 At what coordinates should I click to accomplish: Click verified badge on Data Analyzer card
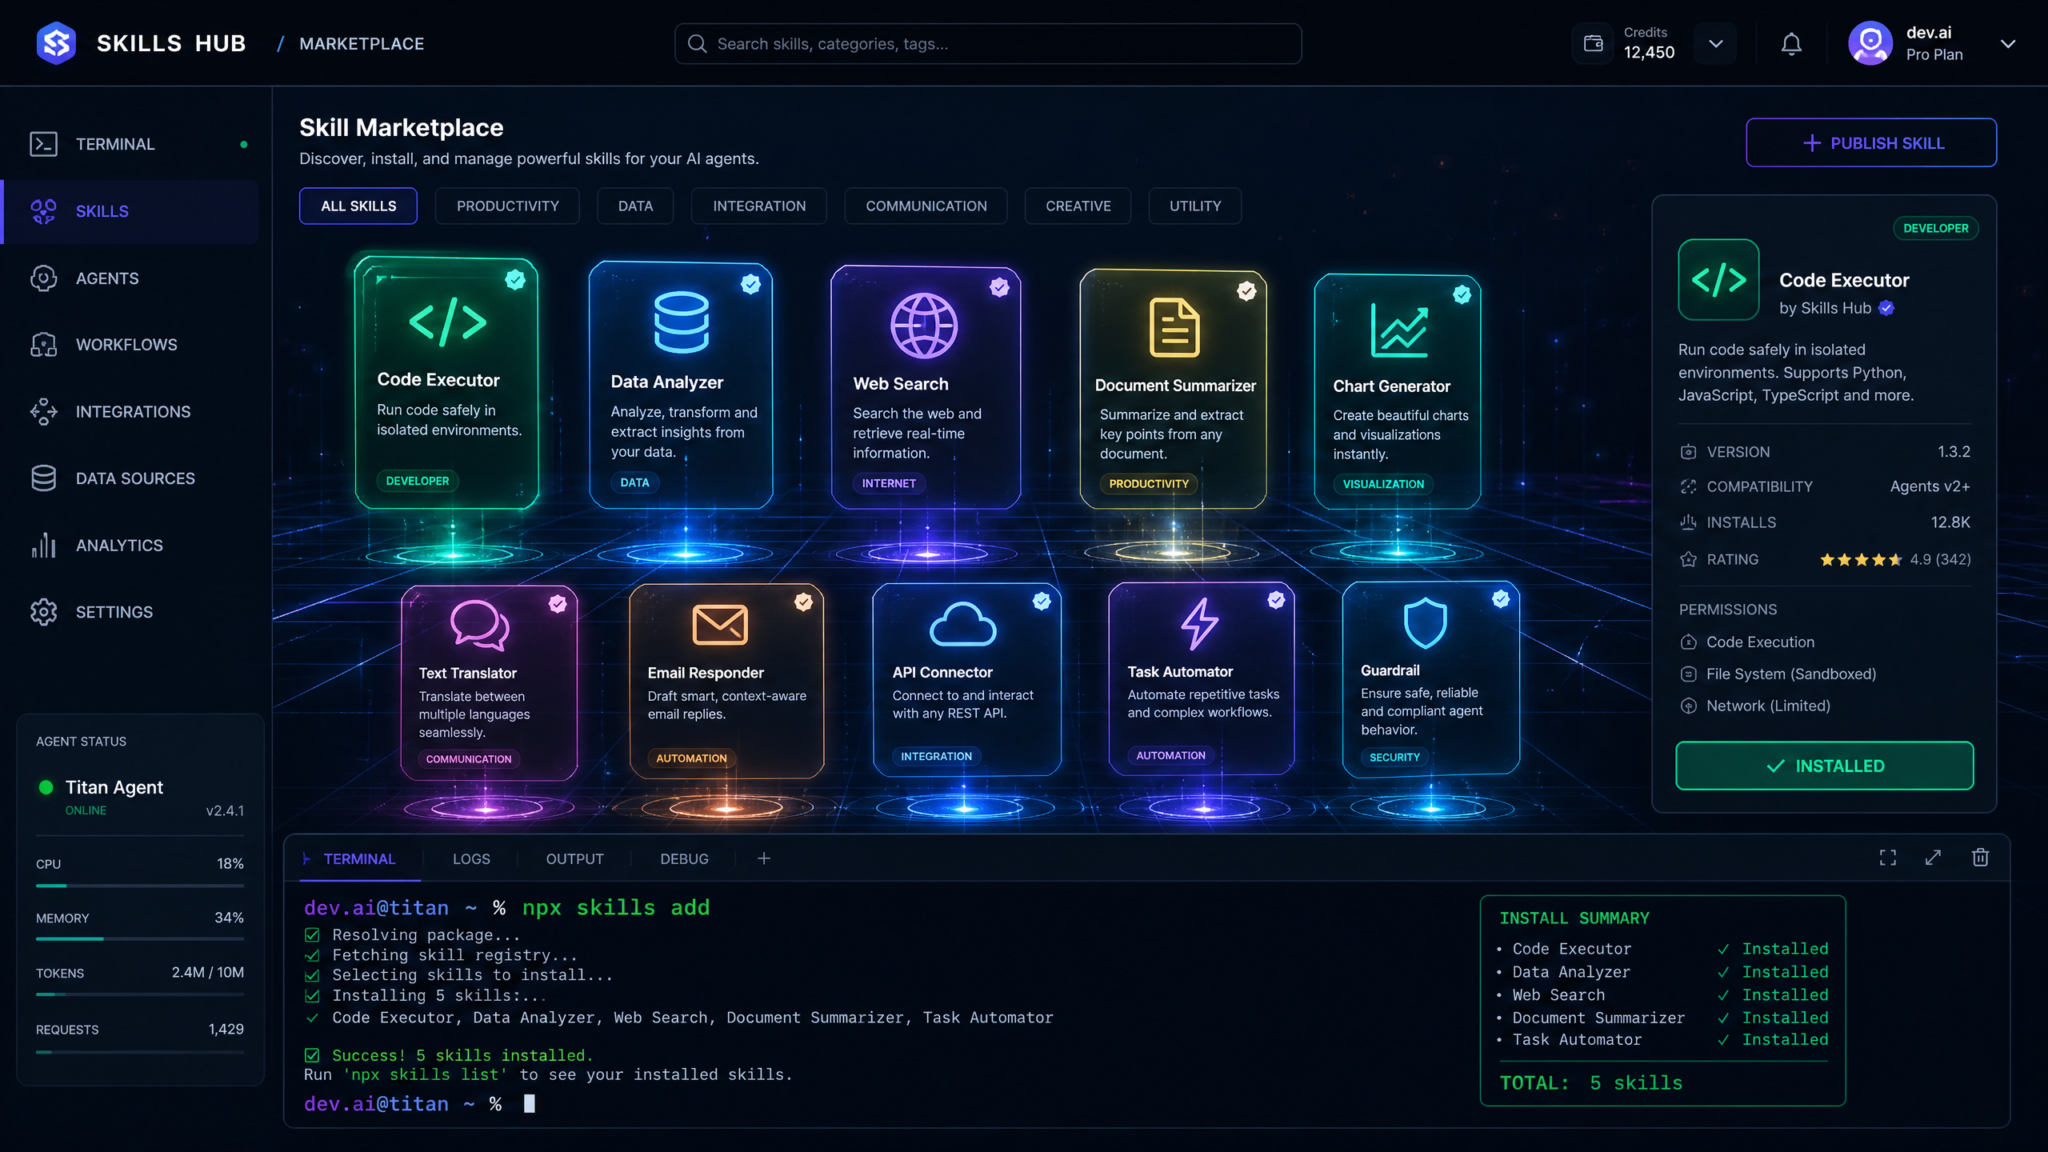(x=751, y=284)
